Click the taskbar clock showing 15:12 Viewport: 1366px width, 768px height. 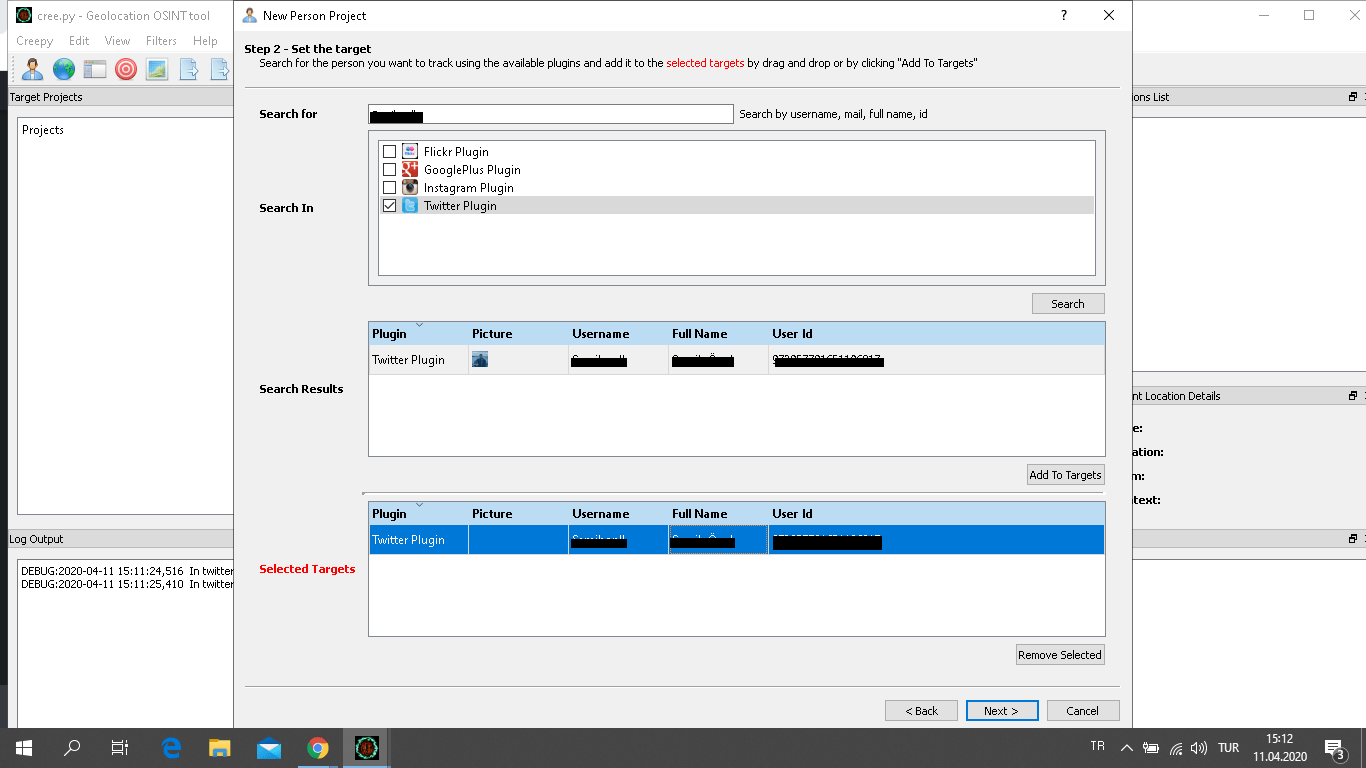1279,739
